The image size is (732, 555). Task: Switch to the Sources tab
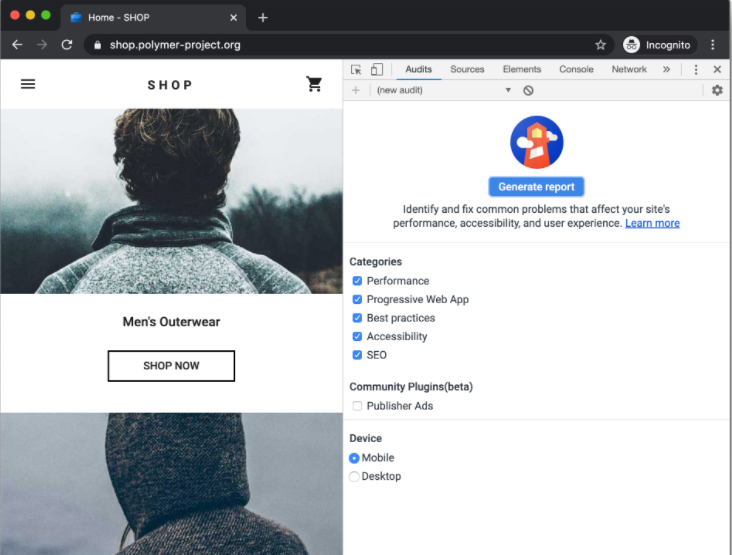pos(467,70)
